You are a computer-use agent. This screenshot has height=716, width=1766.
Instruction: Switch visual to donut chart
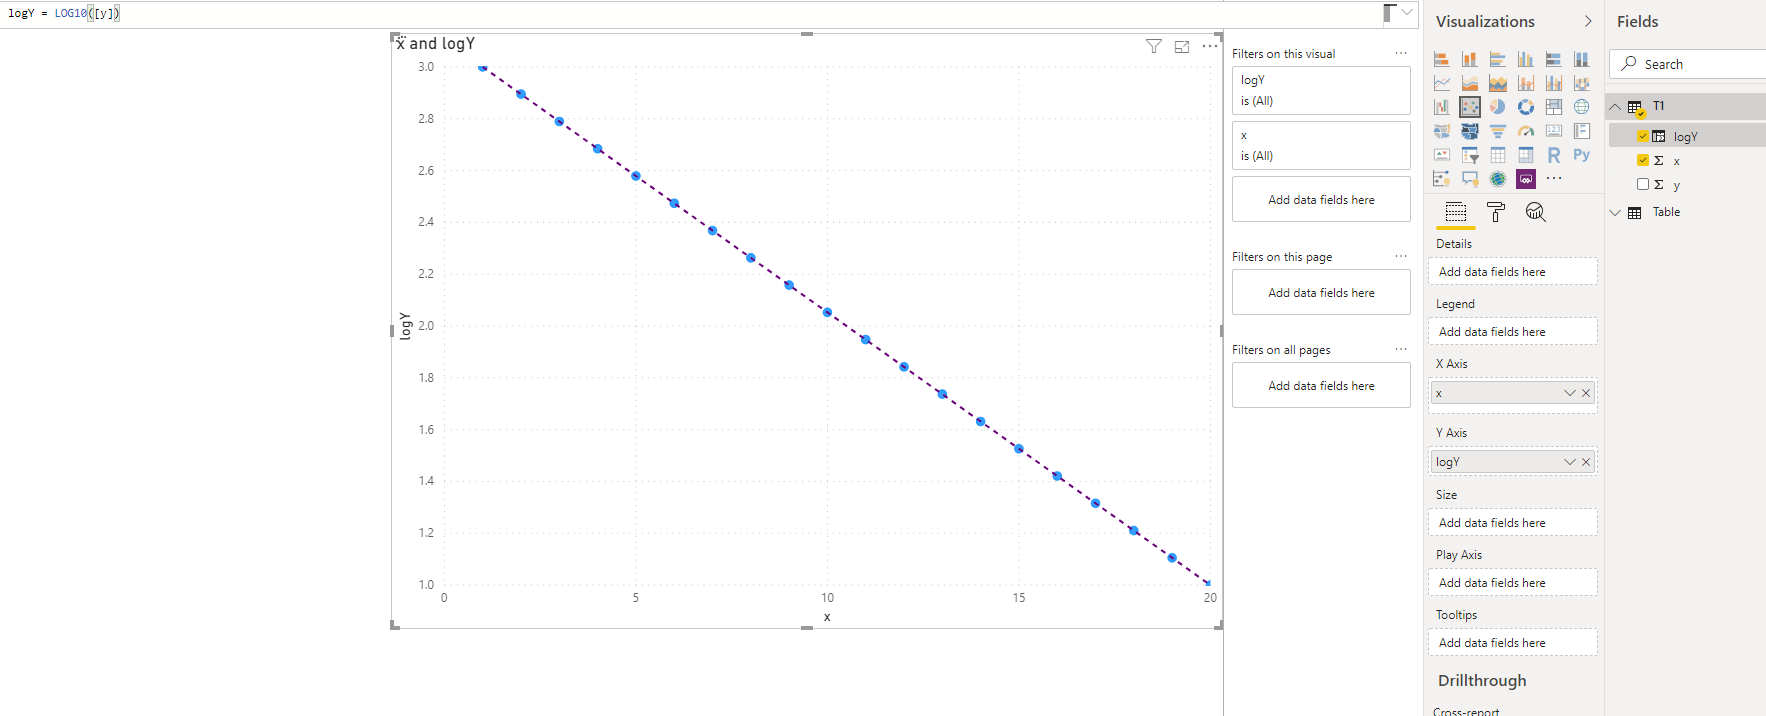click(x=1525, y=107)
